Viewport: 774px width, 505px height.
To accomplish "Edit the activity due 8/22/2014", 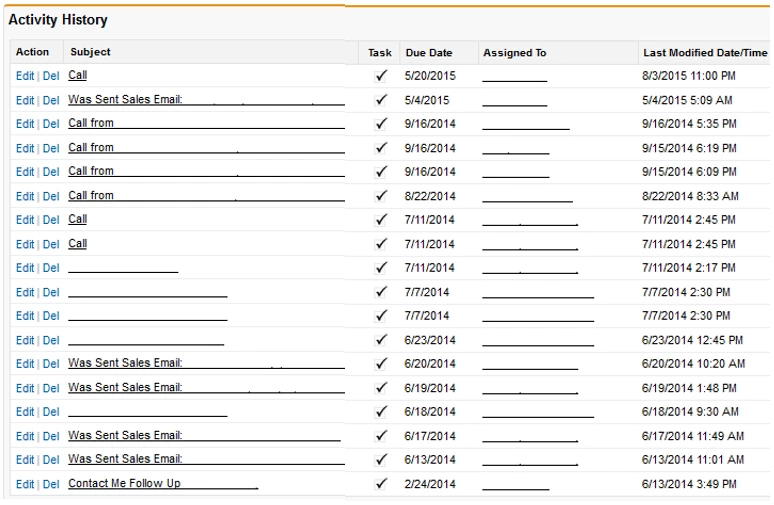I will [25, 196].
